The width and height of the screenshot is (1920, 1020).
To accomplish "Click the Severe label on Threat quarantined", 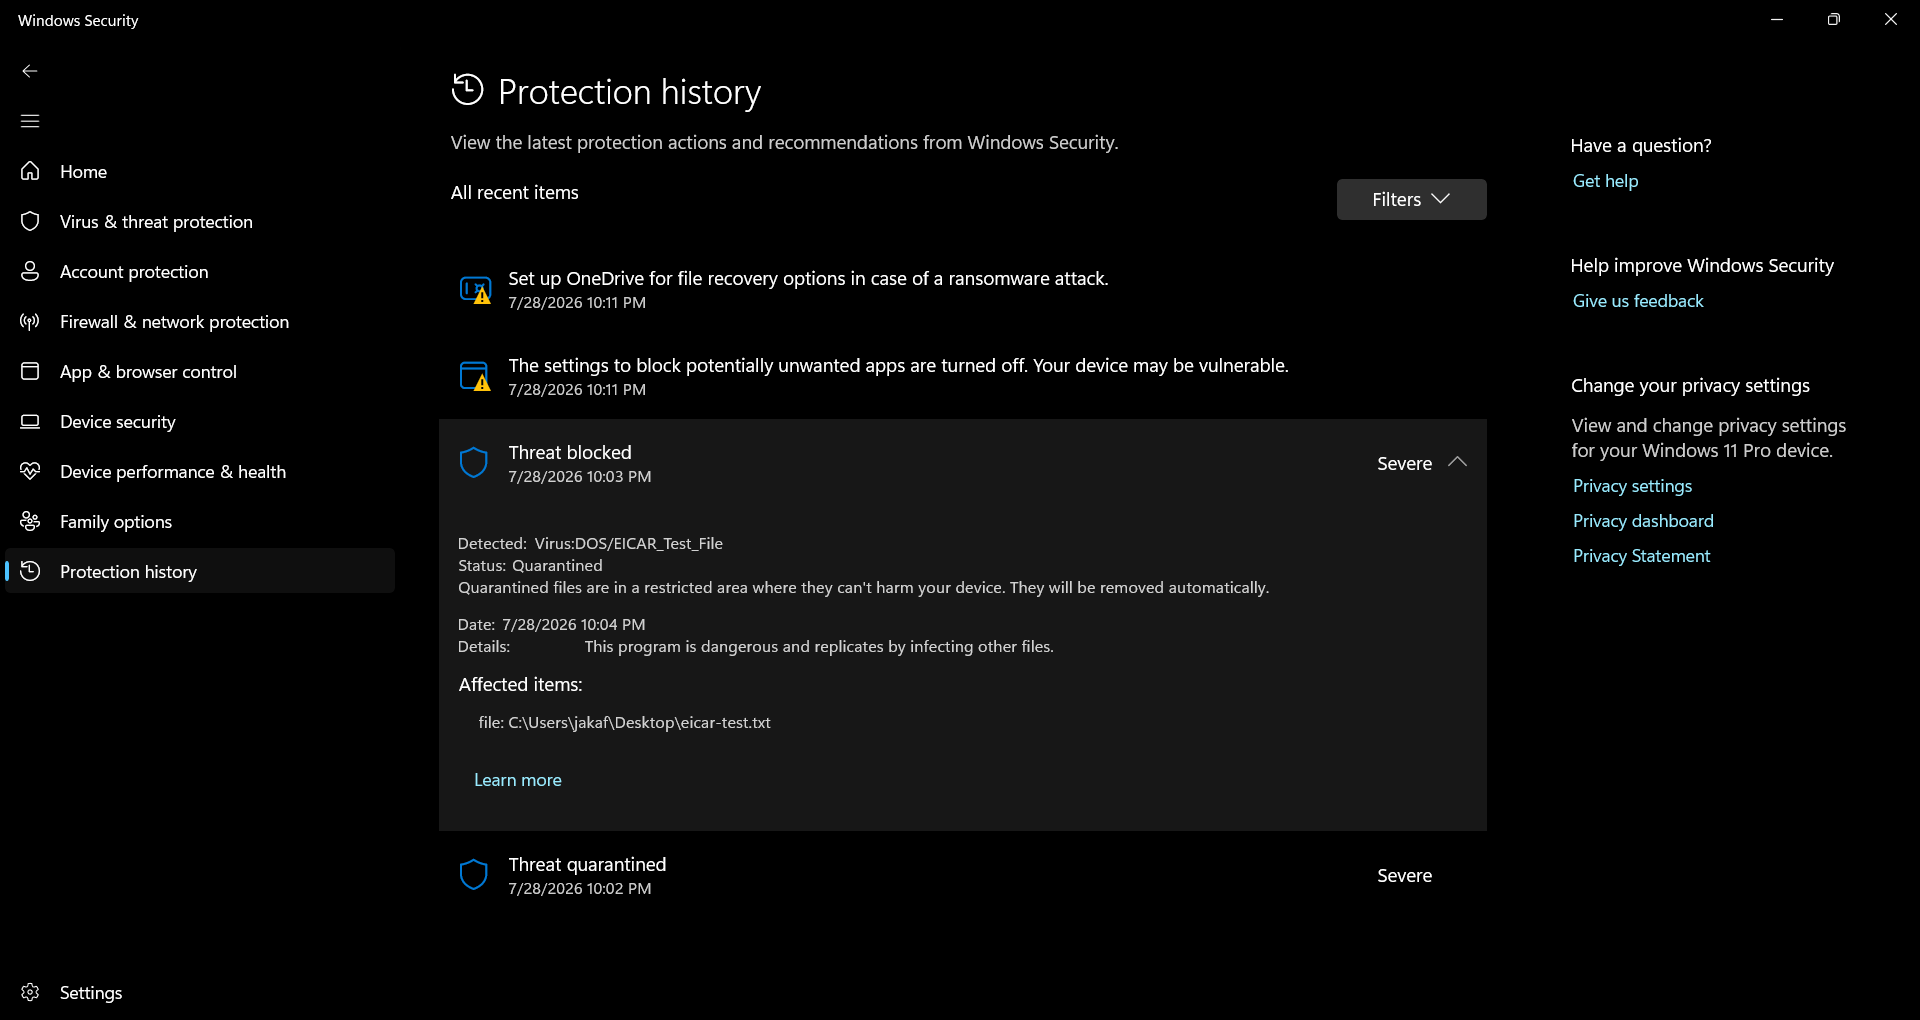I will 1404,876.
